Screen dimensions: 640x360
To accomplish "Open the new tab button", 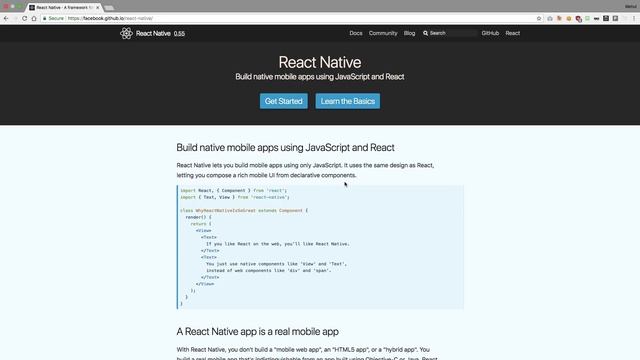I will tap(109, 8).
